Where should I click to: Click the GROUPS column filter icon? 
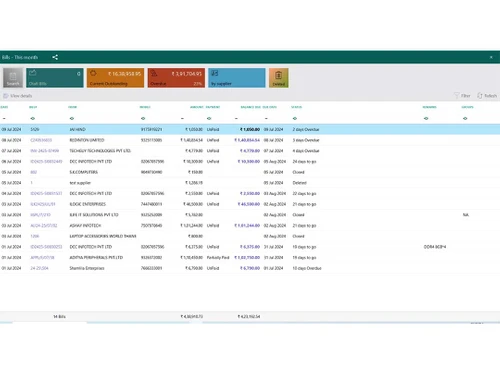pyautogui.click(x=465, y=118)
